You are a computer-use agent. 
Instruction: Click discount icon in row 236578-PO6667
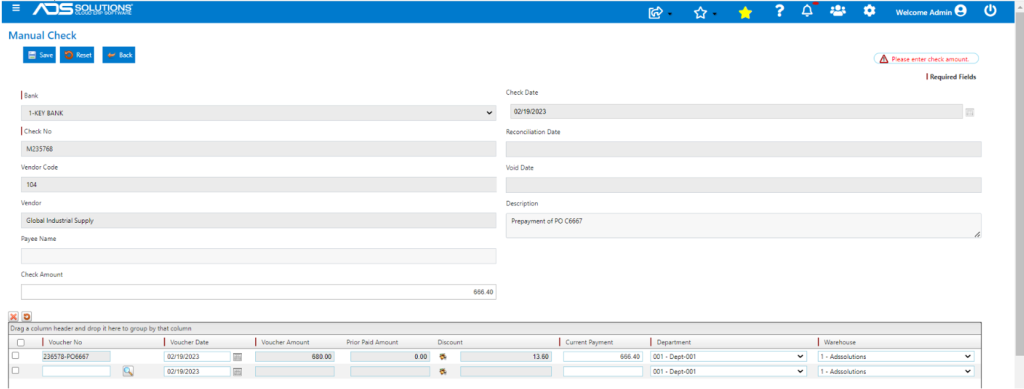click(x=443, y=356)
